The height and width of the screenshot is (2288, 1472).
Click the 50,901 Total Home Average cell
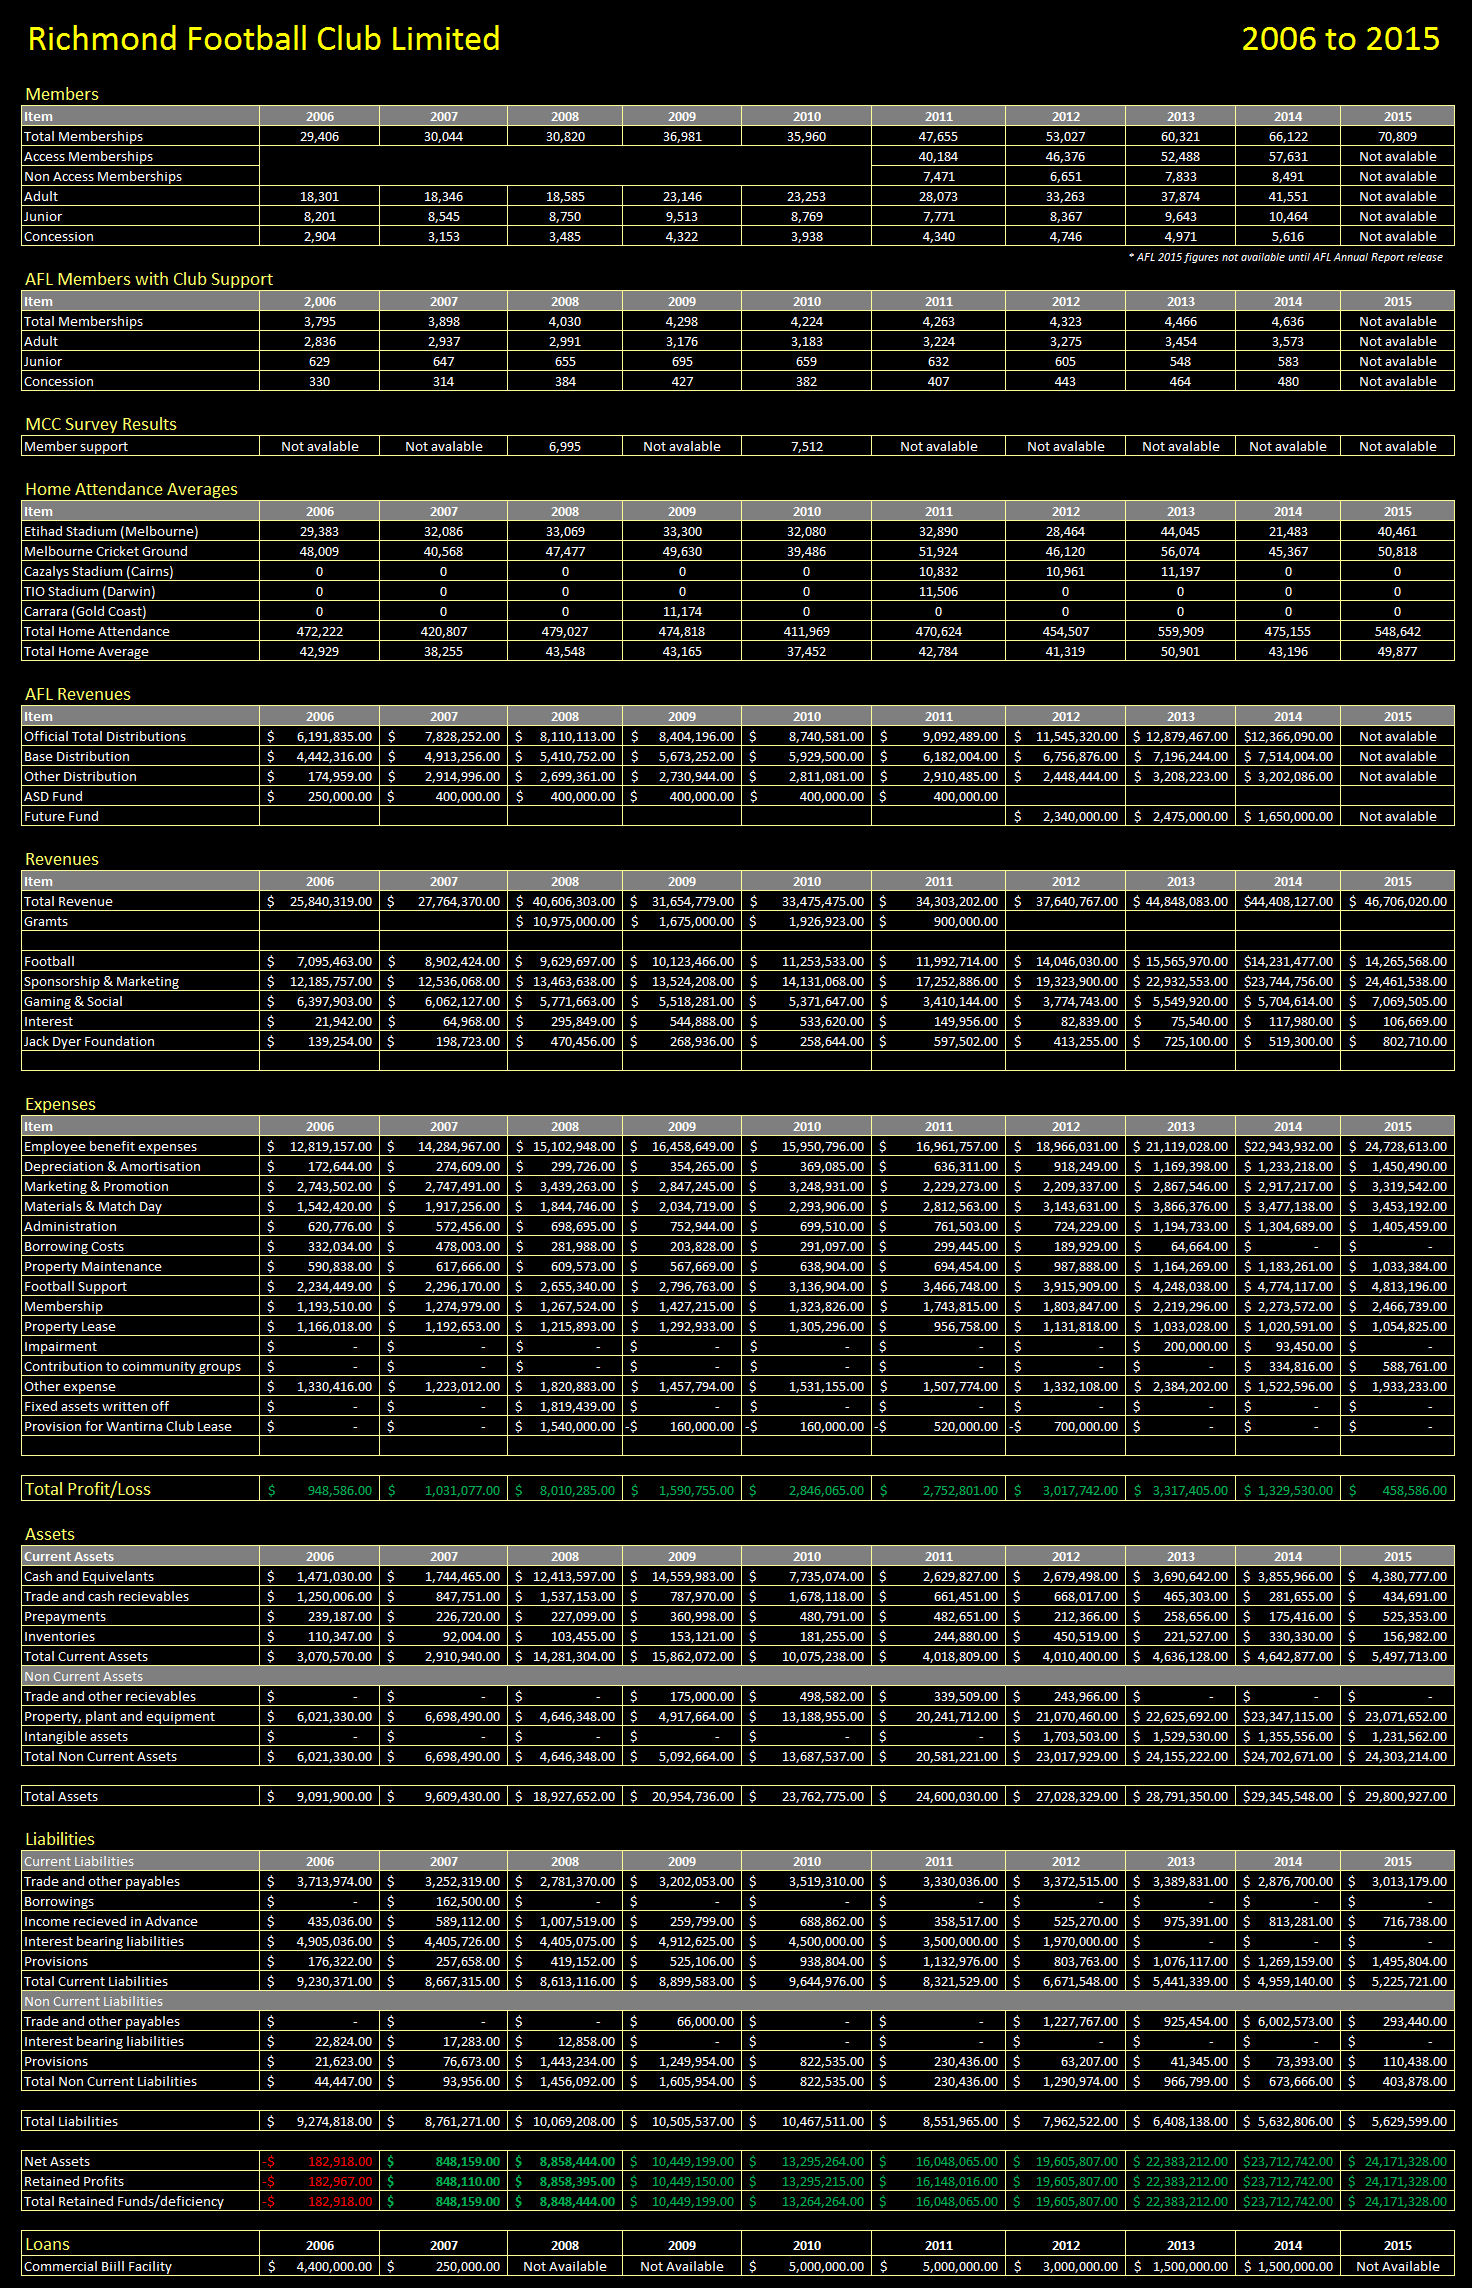point(1180,651)
